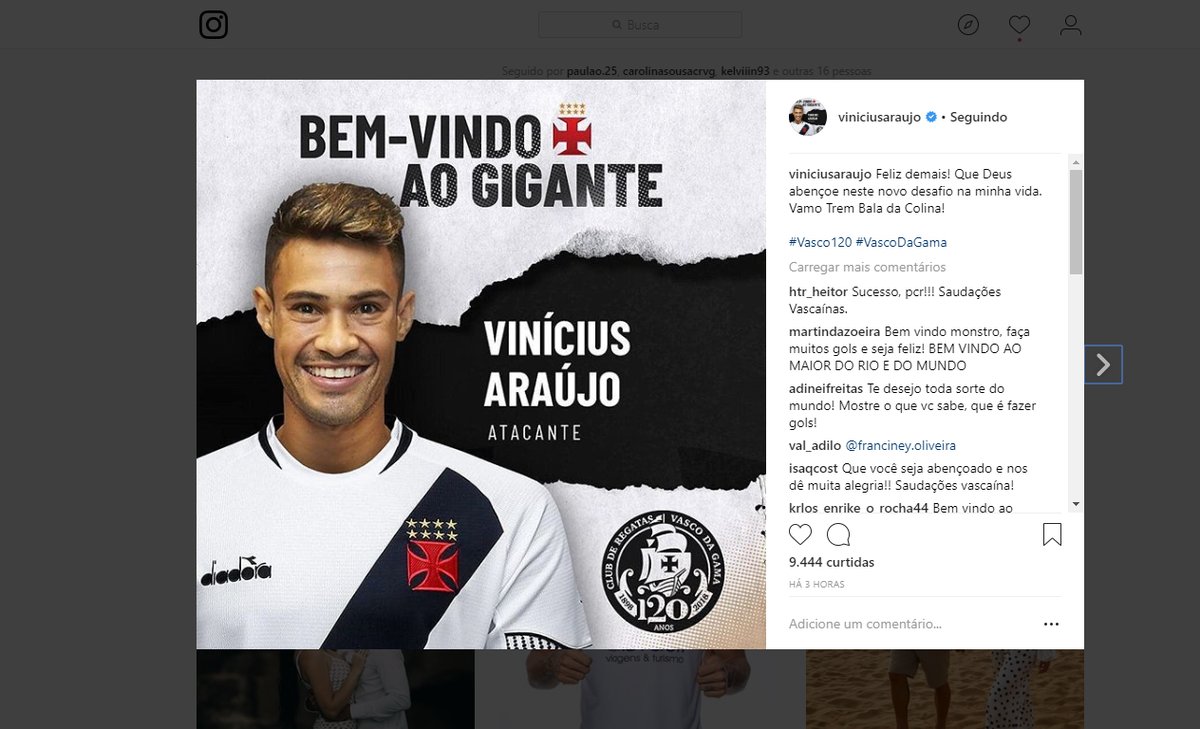Open the activity heart icon in header
The height and width of the screenshot is (729, 1200).
1019,25
